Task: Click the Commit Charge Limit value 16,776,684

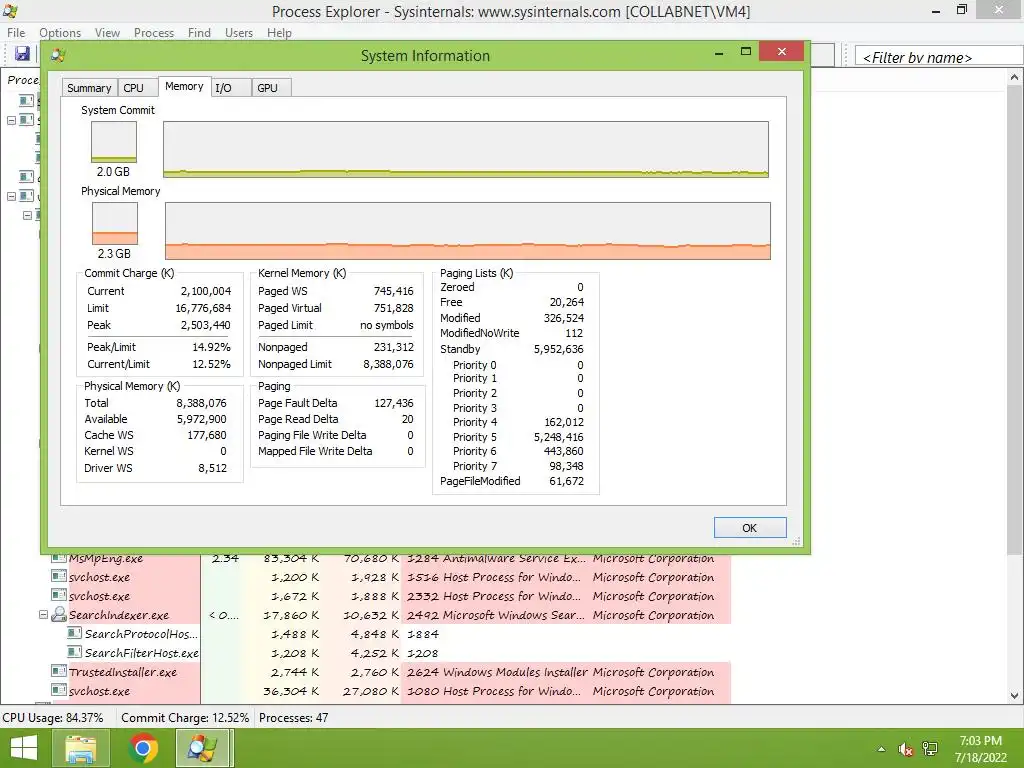Action: click(203, 308)
